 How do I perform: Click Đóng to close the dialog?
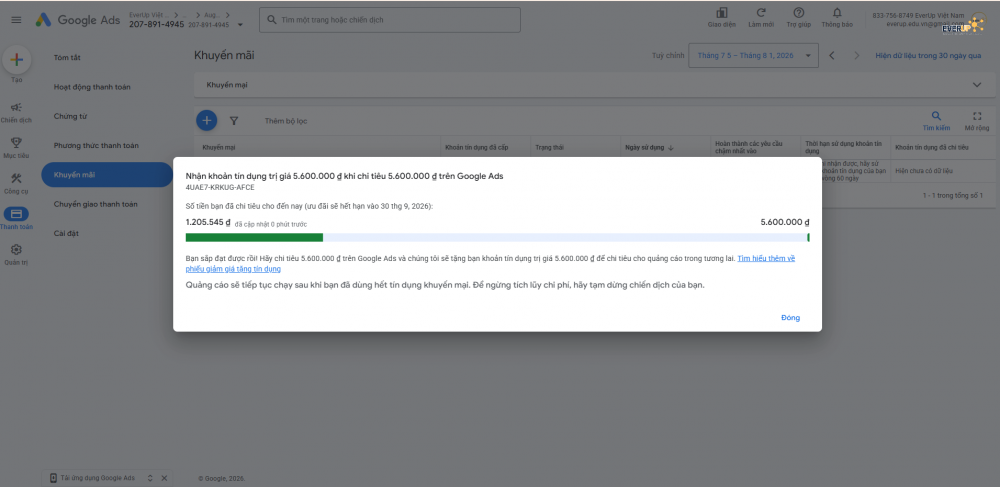(790, 317)
